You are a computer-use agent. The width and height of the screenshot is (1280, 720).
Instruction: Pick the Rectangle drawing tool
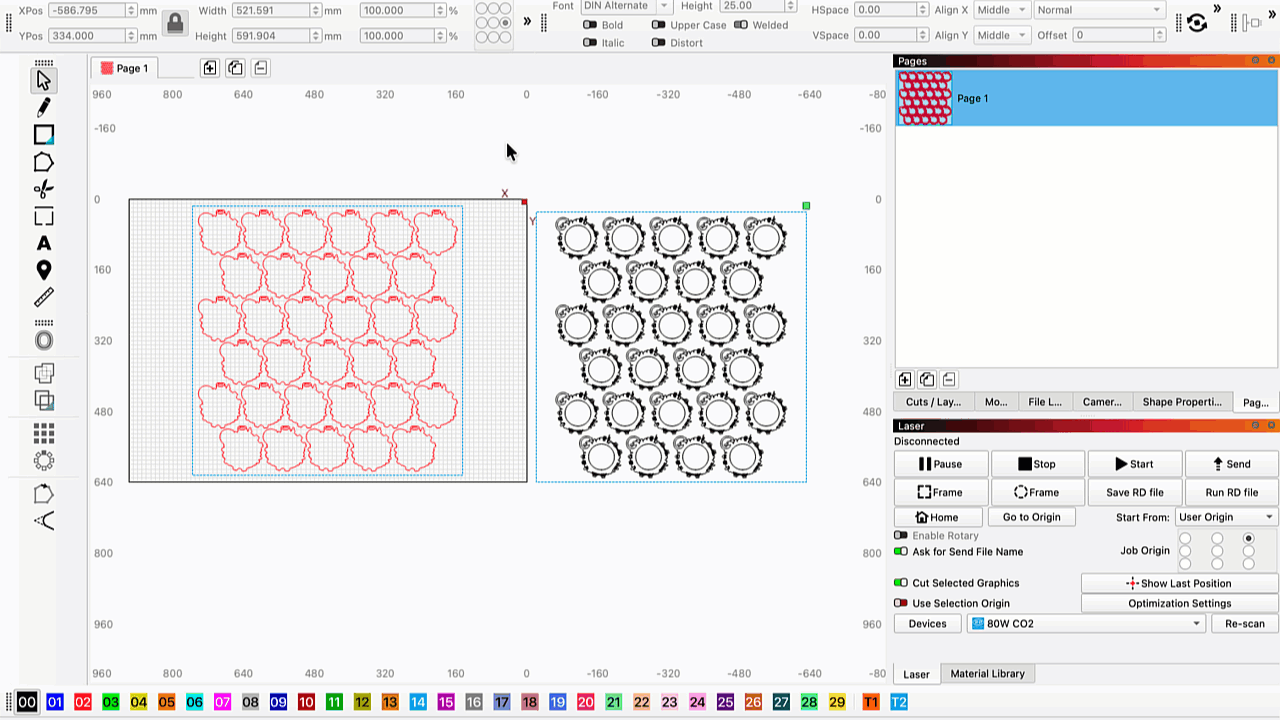click(43, 134)
